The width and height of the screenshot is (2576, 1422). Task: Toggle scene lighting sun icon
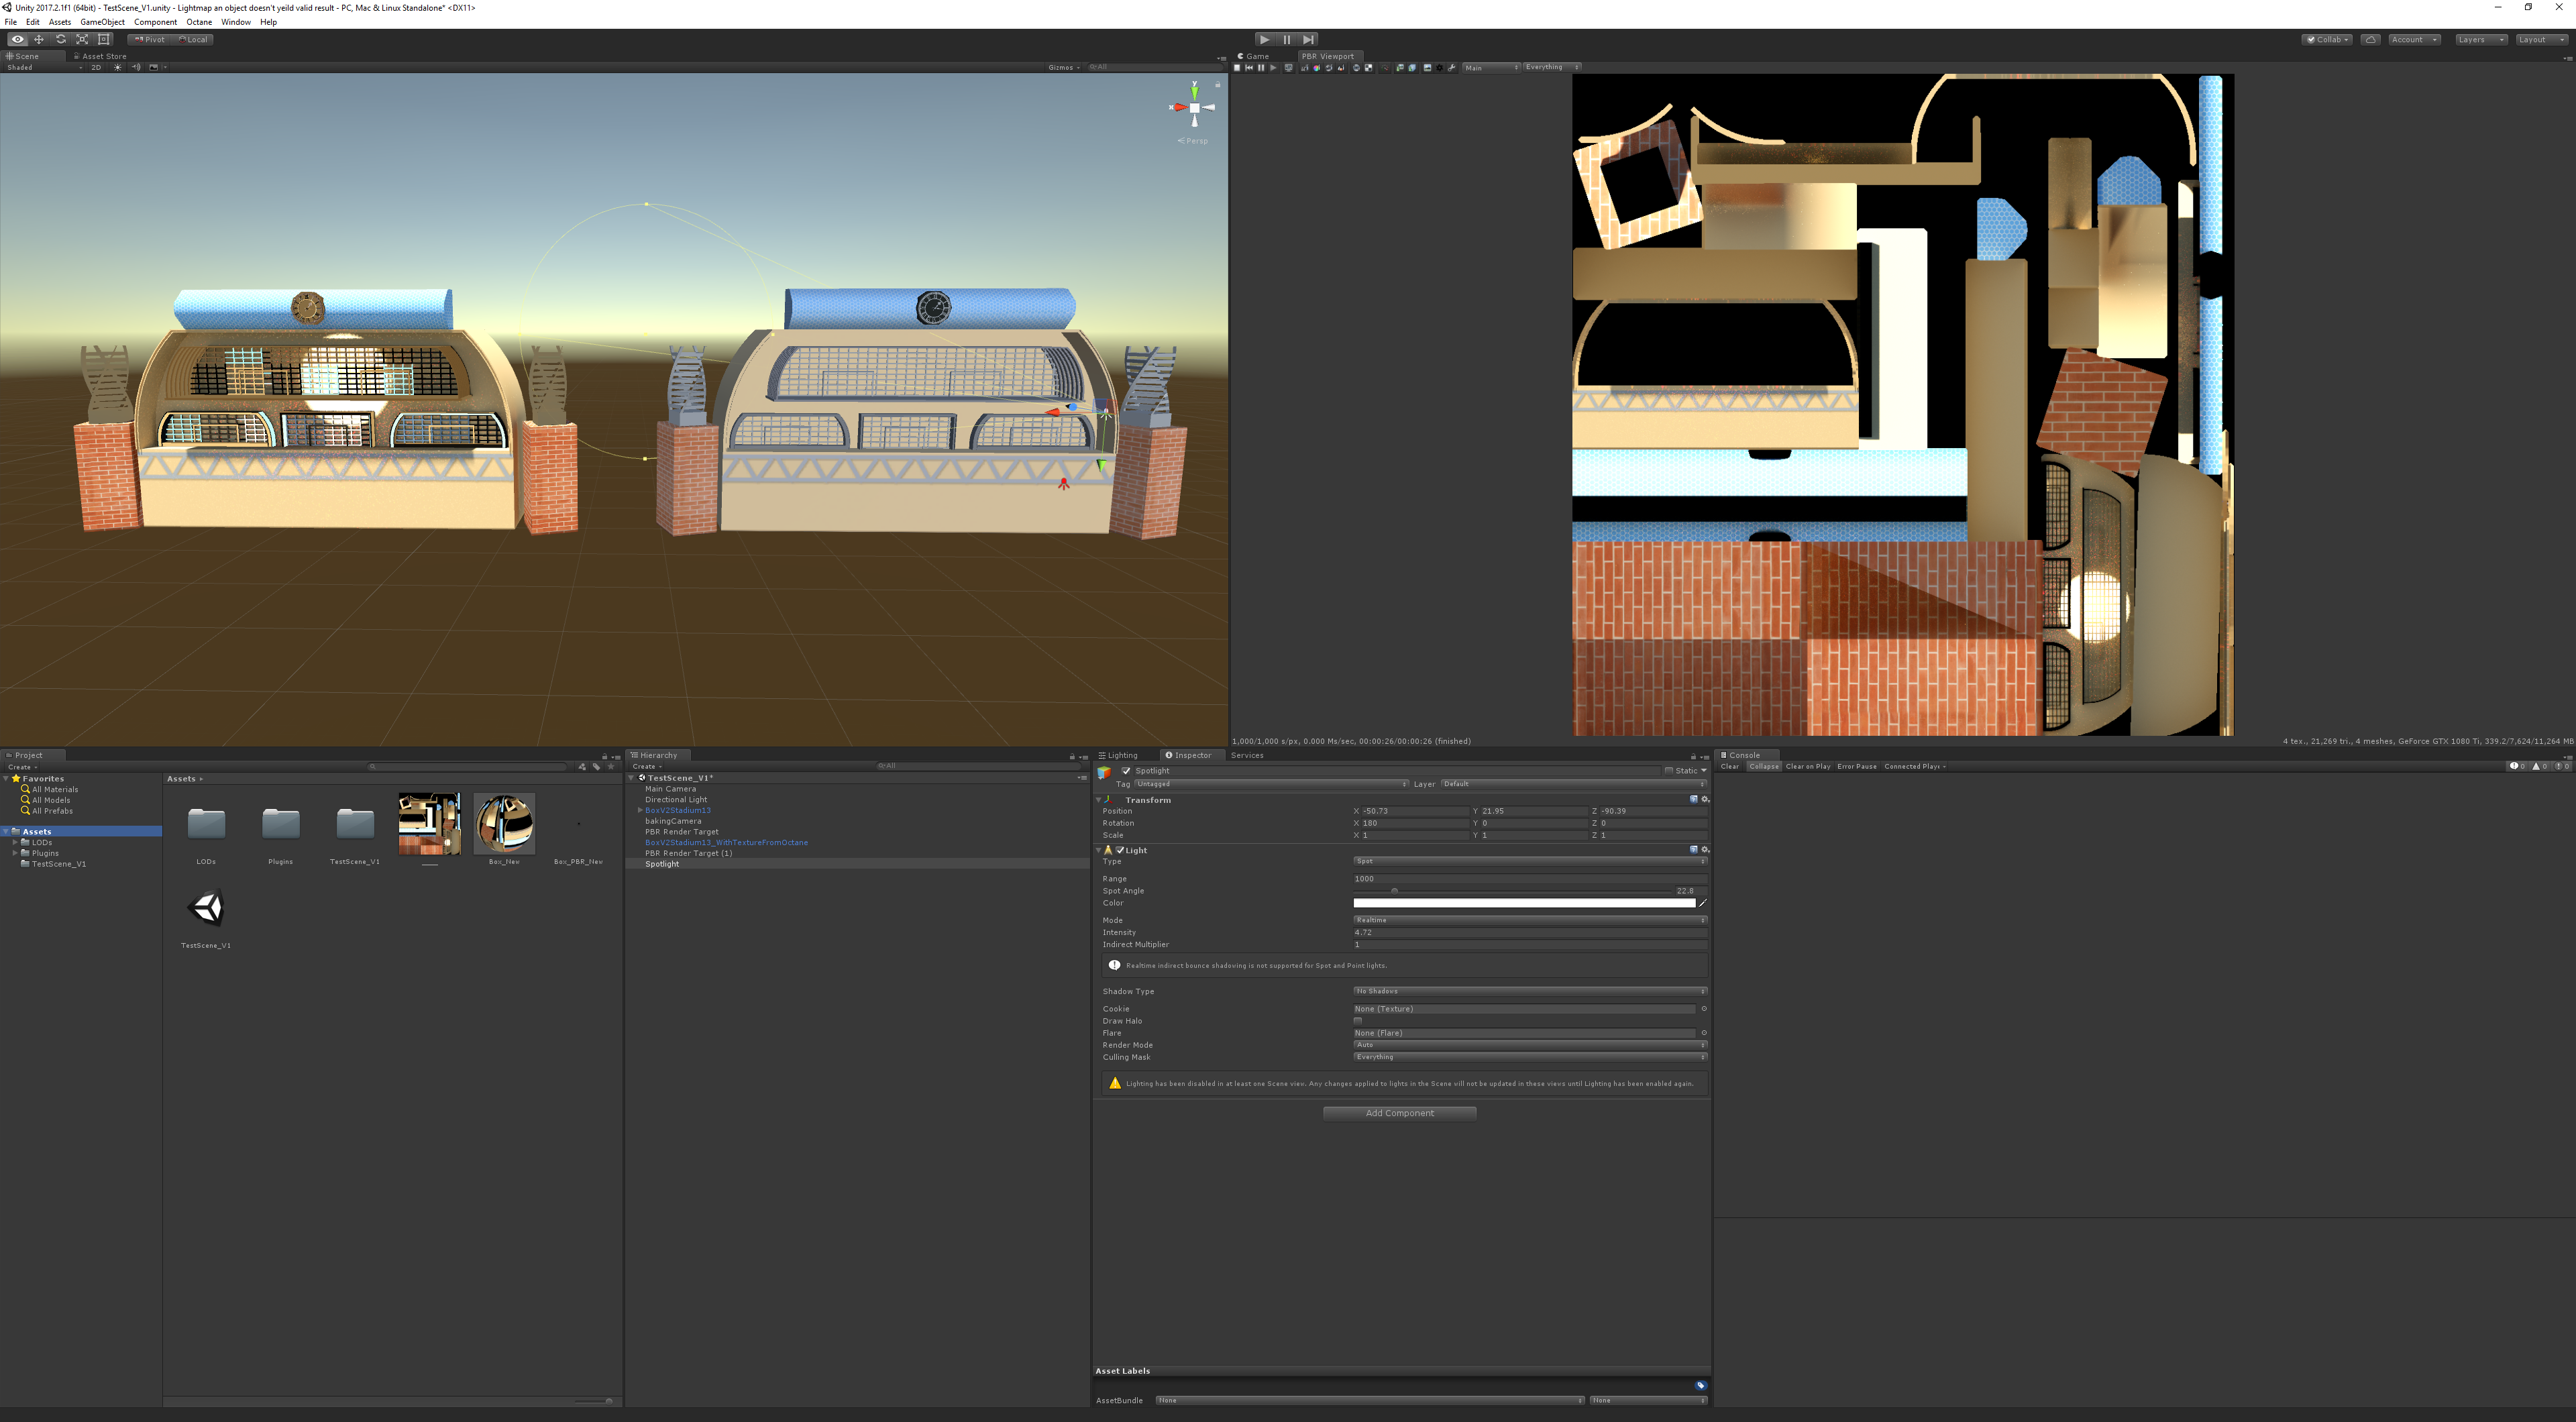tap(117, 67)
